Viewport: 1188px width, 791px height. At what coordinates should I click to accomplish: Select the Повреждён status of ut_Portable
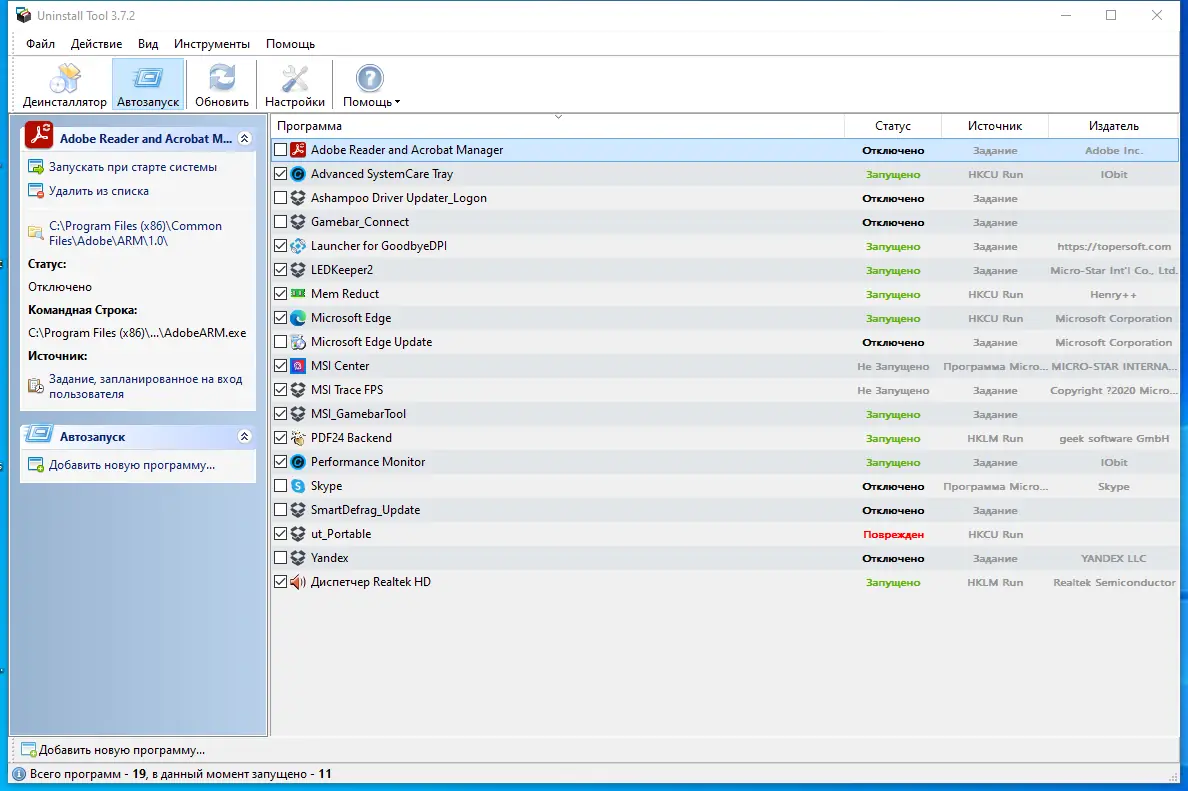coord(893,534)
